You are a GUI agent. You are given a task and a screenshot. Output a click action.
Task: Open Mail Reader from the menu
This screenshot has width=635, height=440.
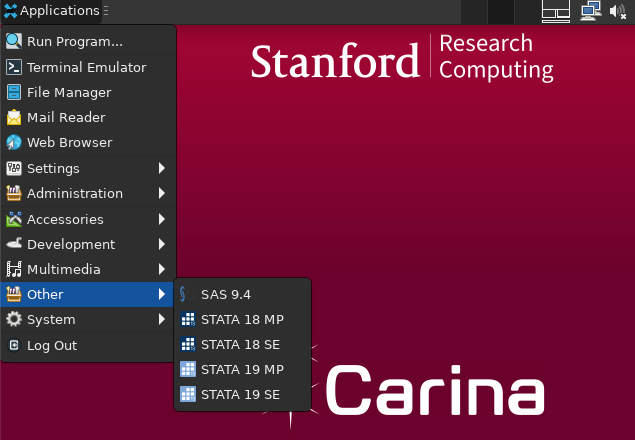(88, 117)
